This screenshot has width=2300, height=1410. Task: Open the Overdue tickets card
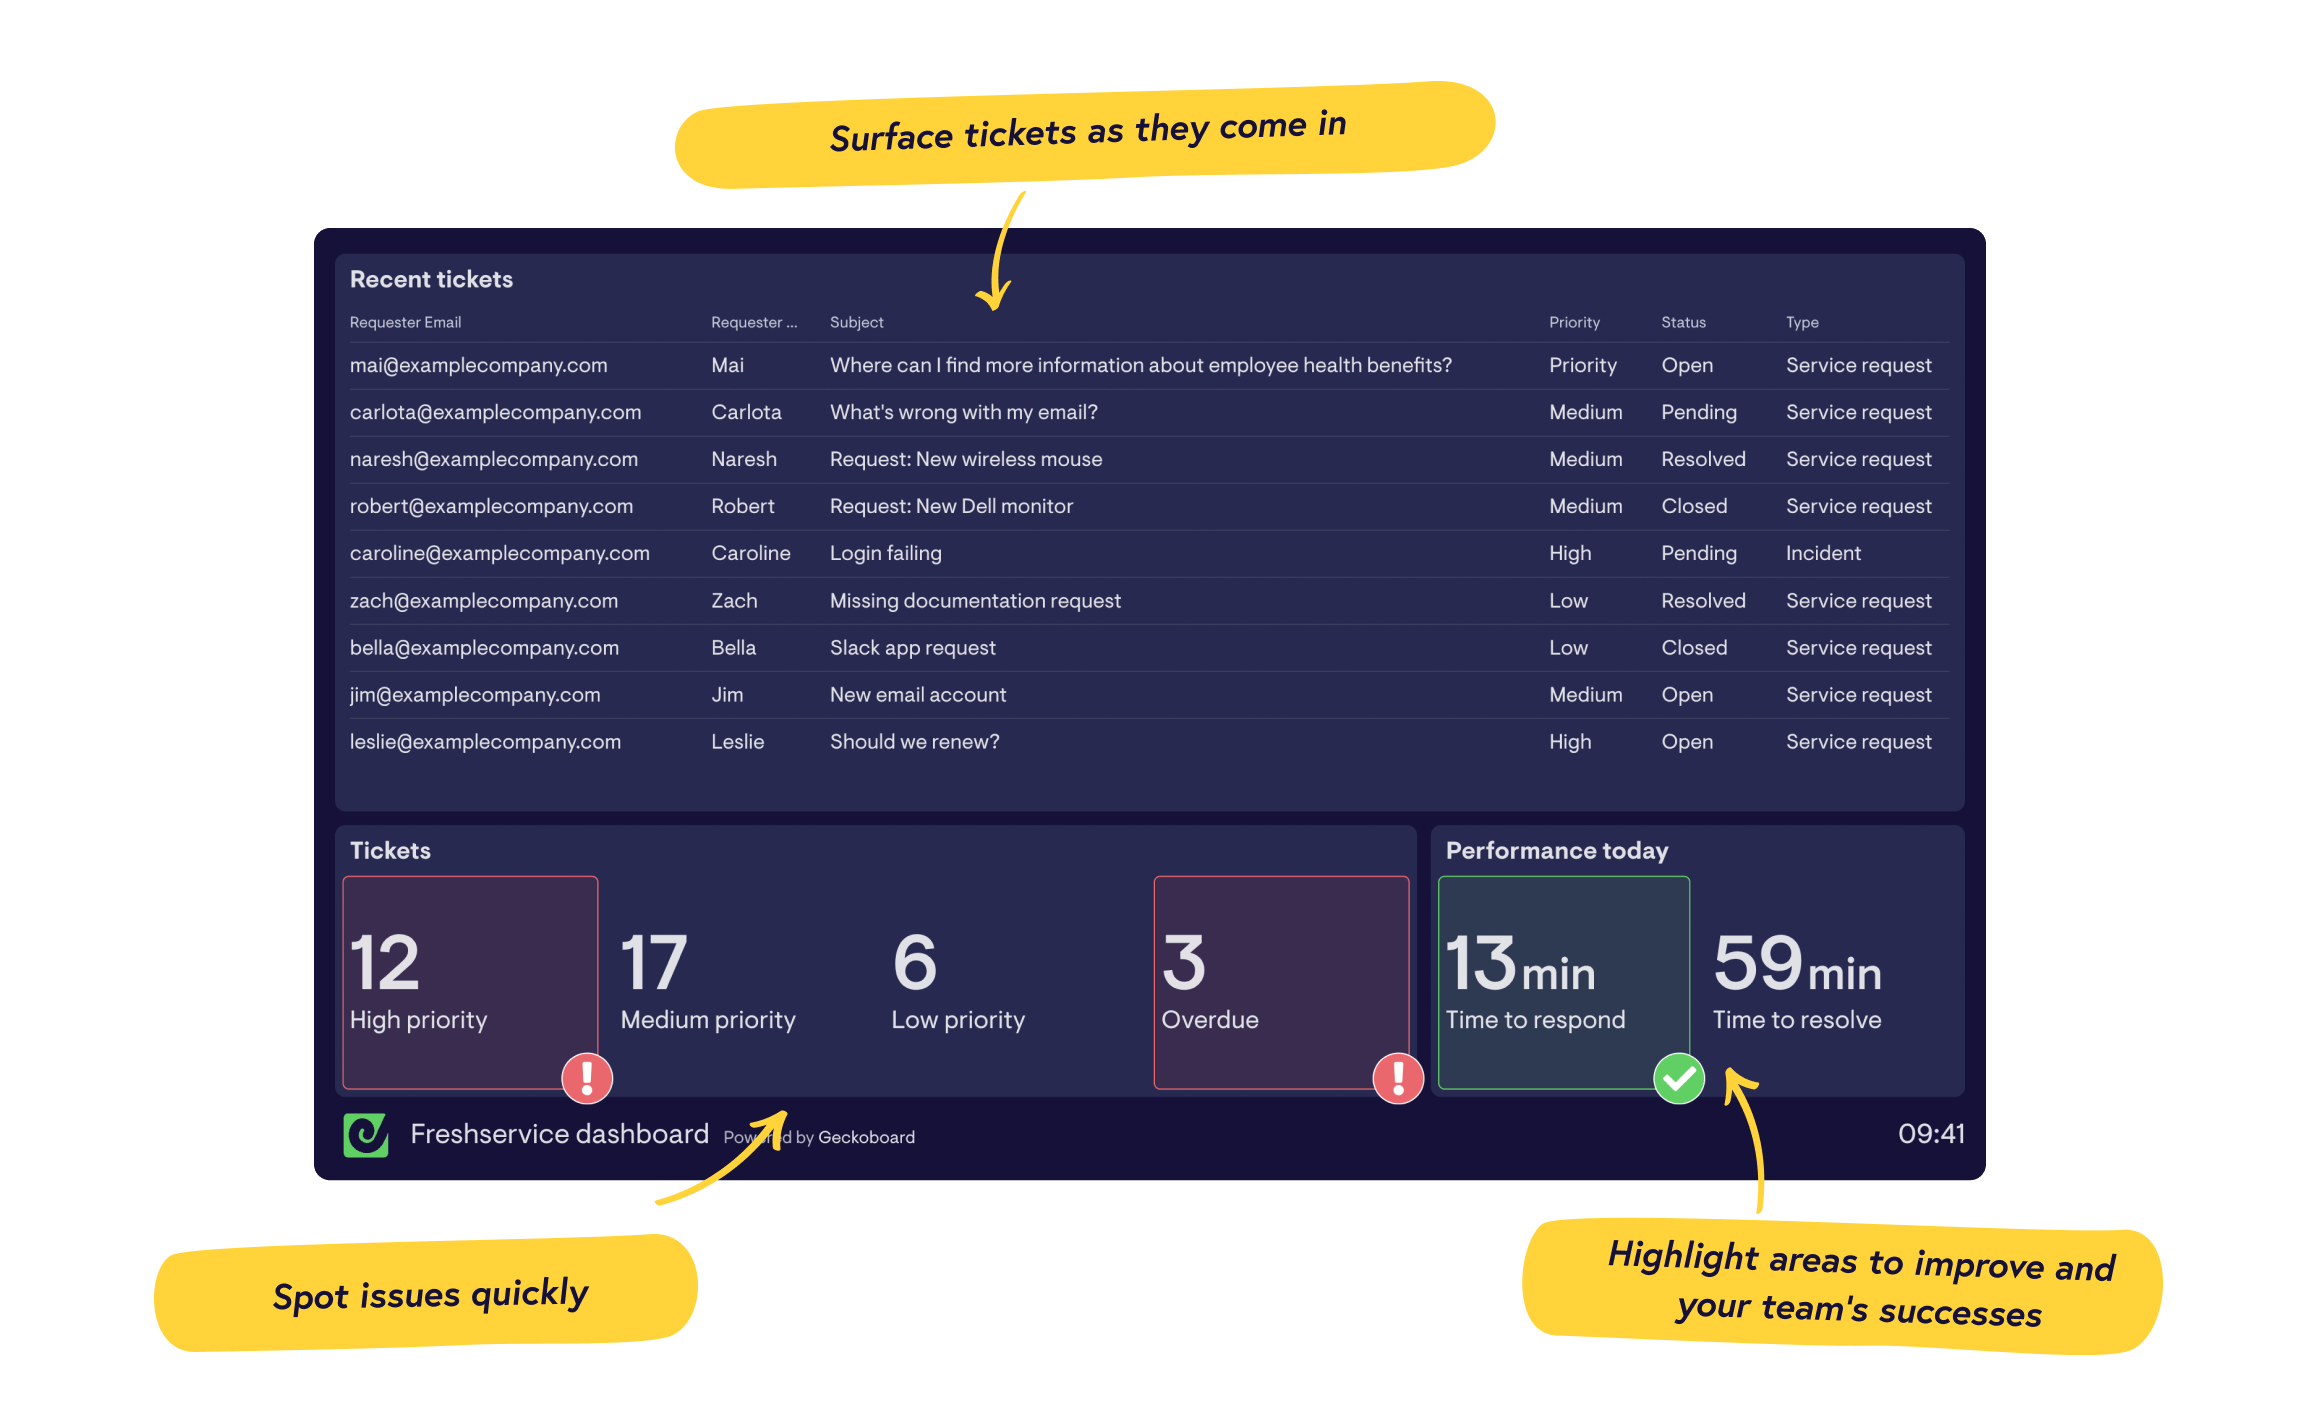point(1281,982)
